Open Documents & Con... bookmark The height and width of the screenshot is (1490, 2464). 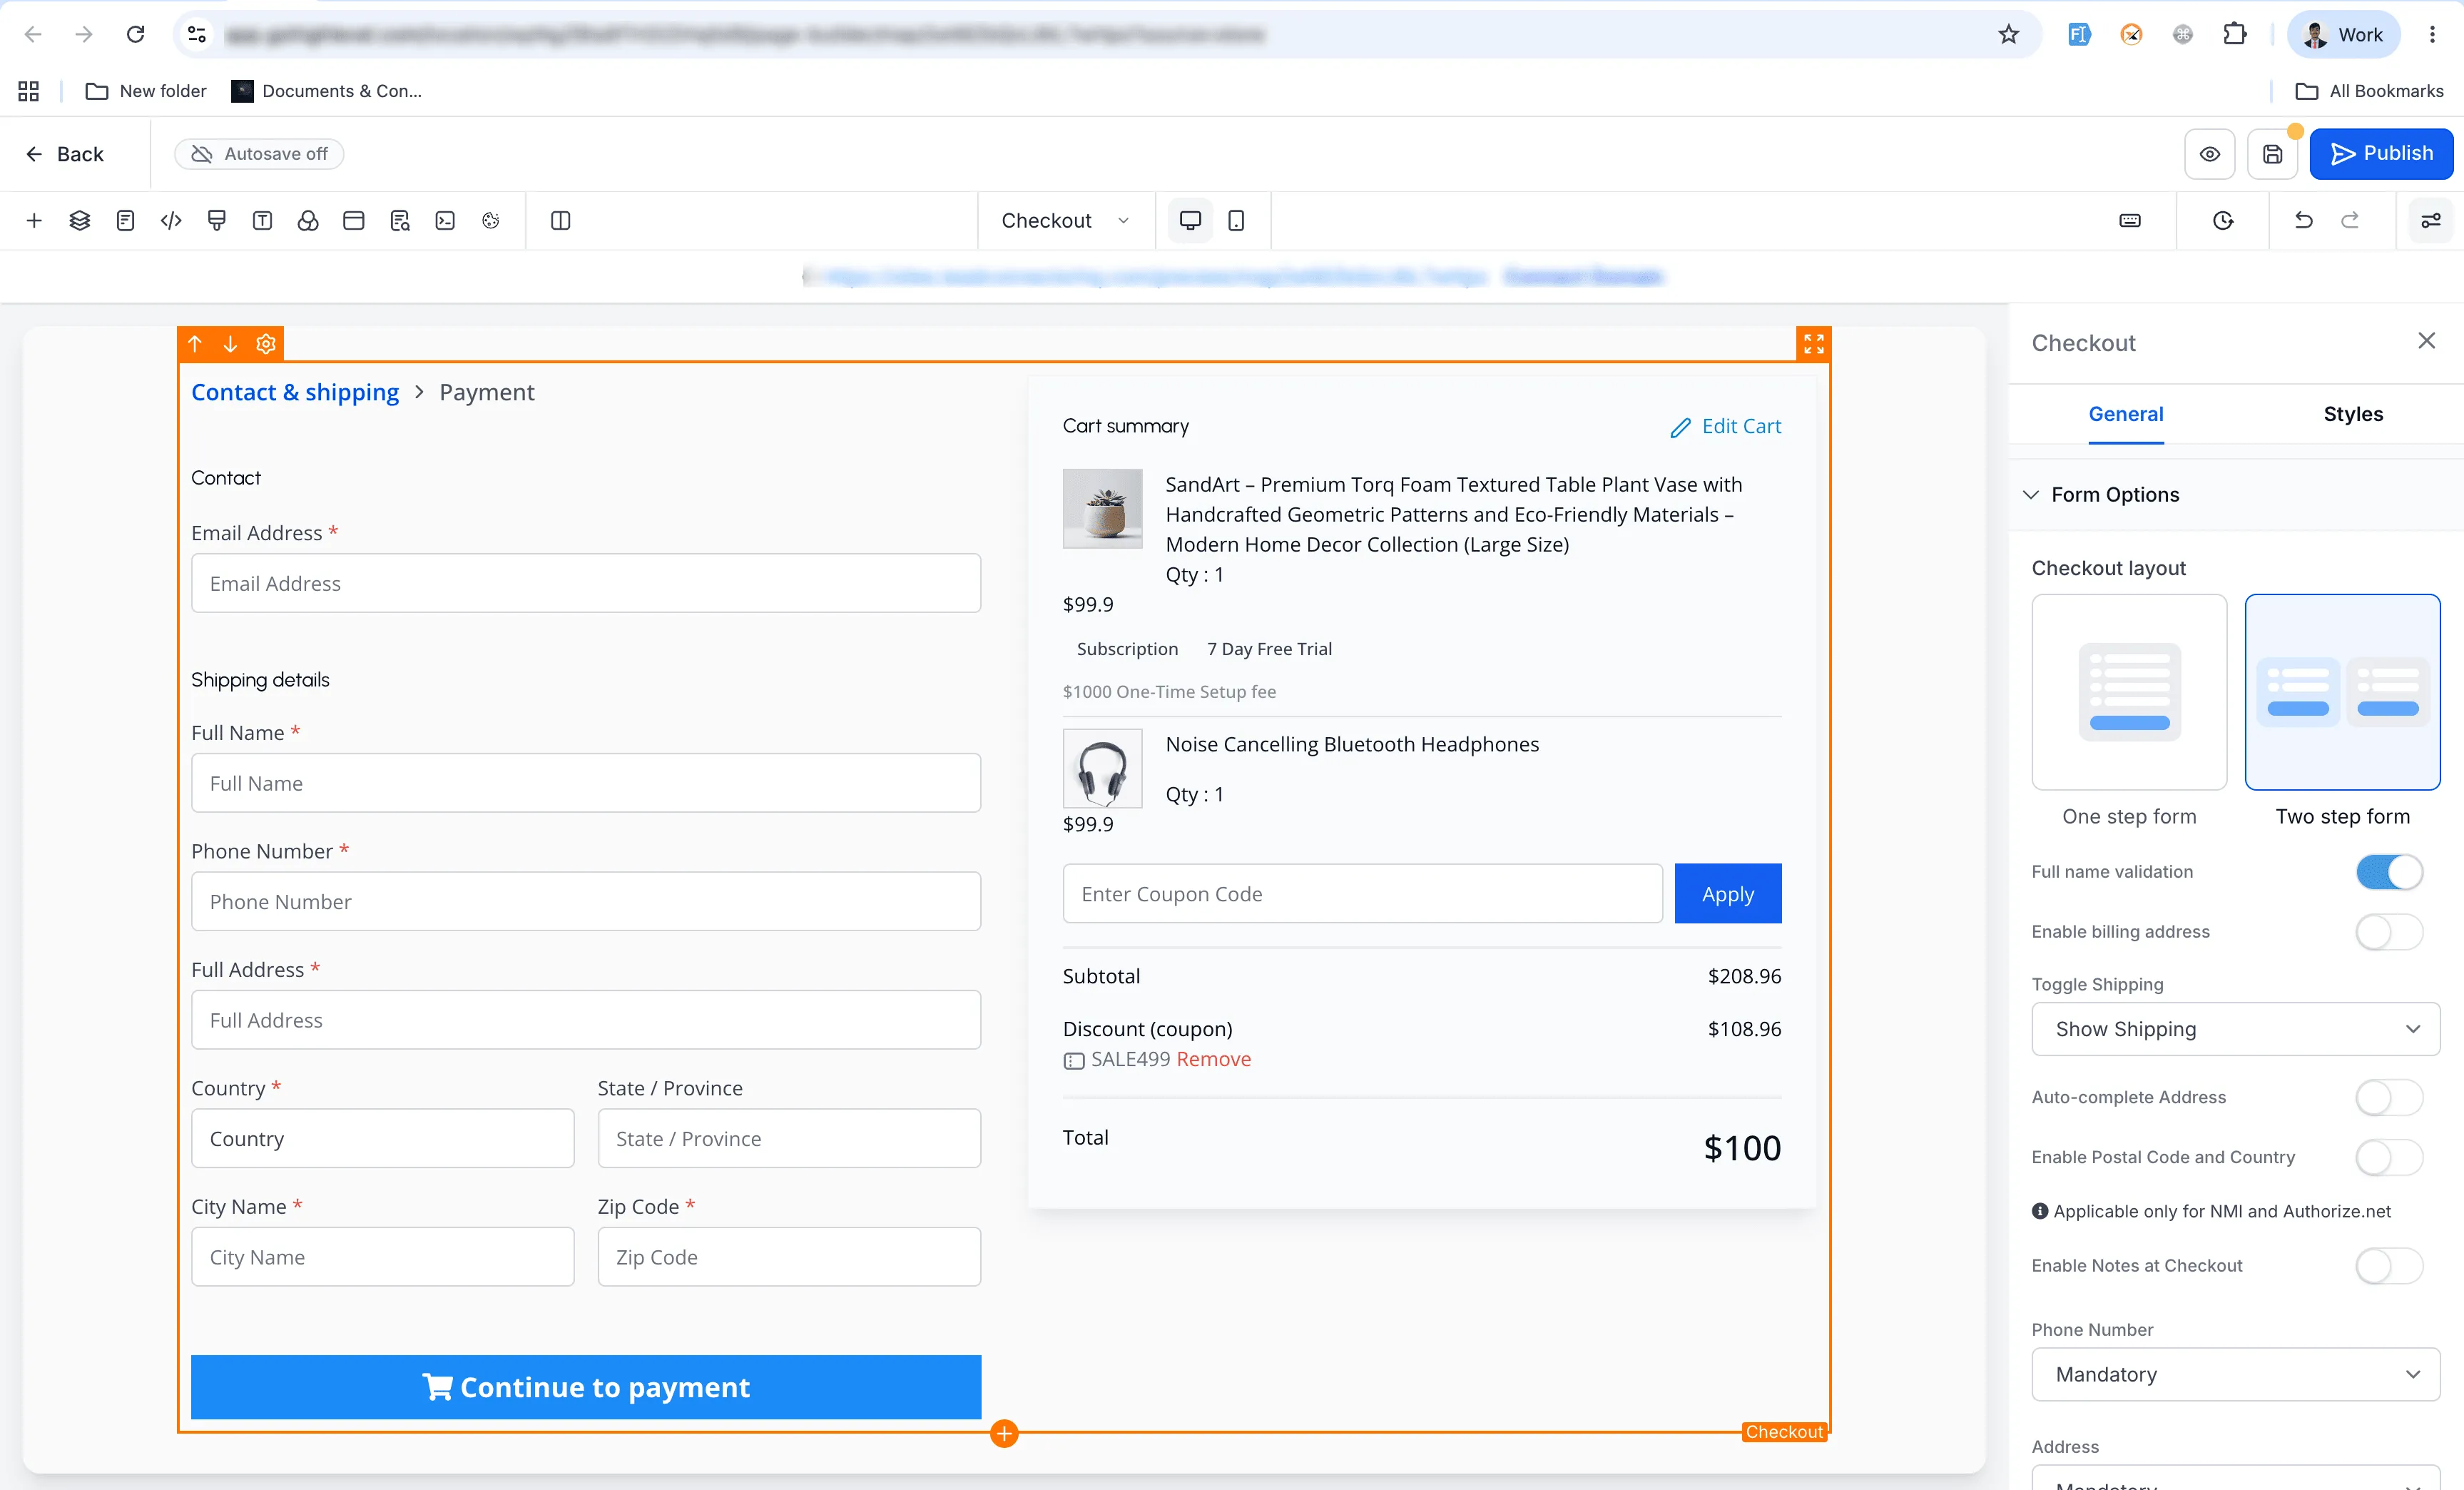point(326,91)
